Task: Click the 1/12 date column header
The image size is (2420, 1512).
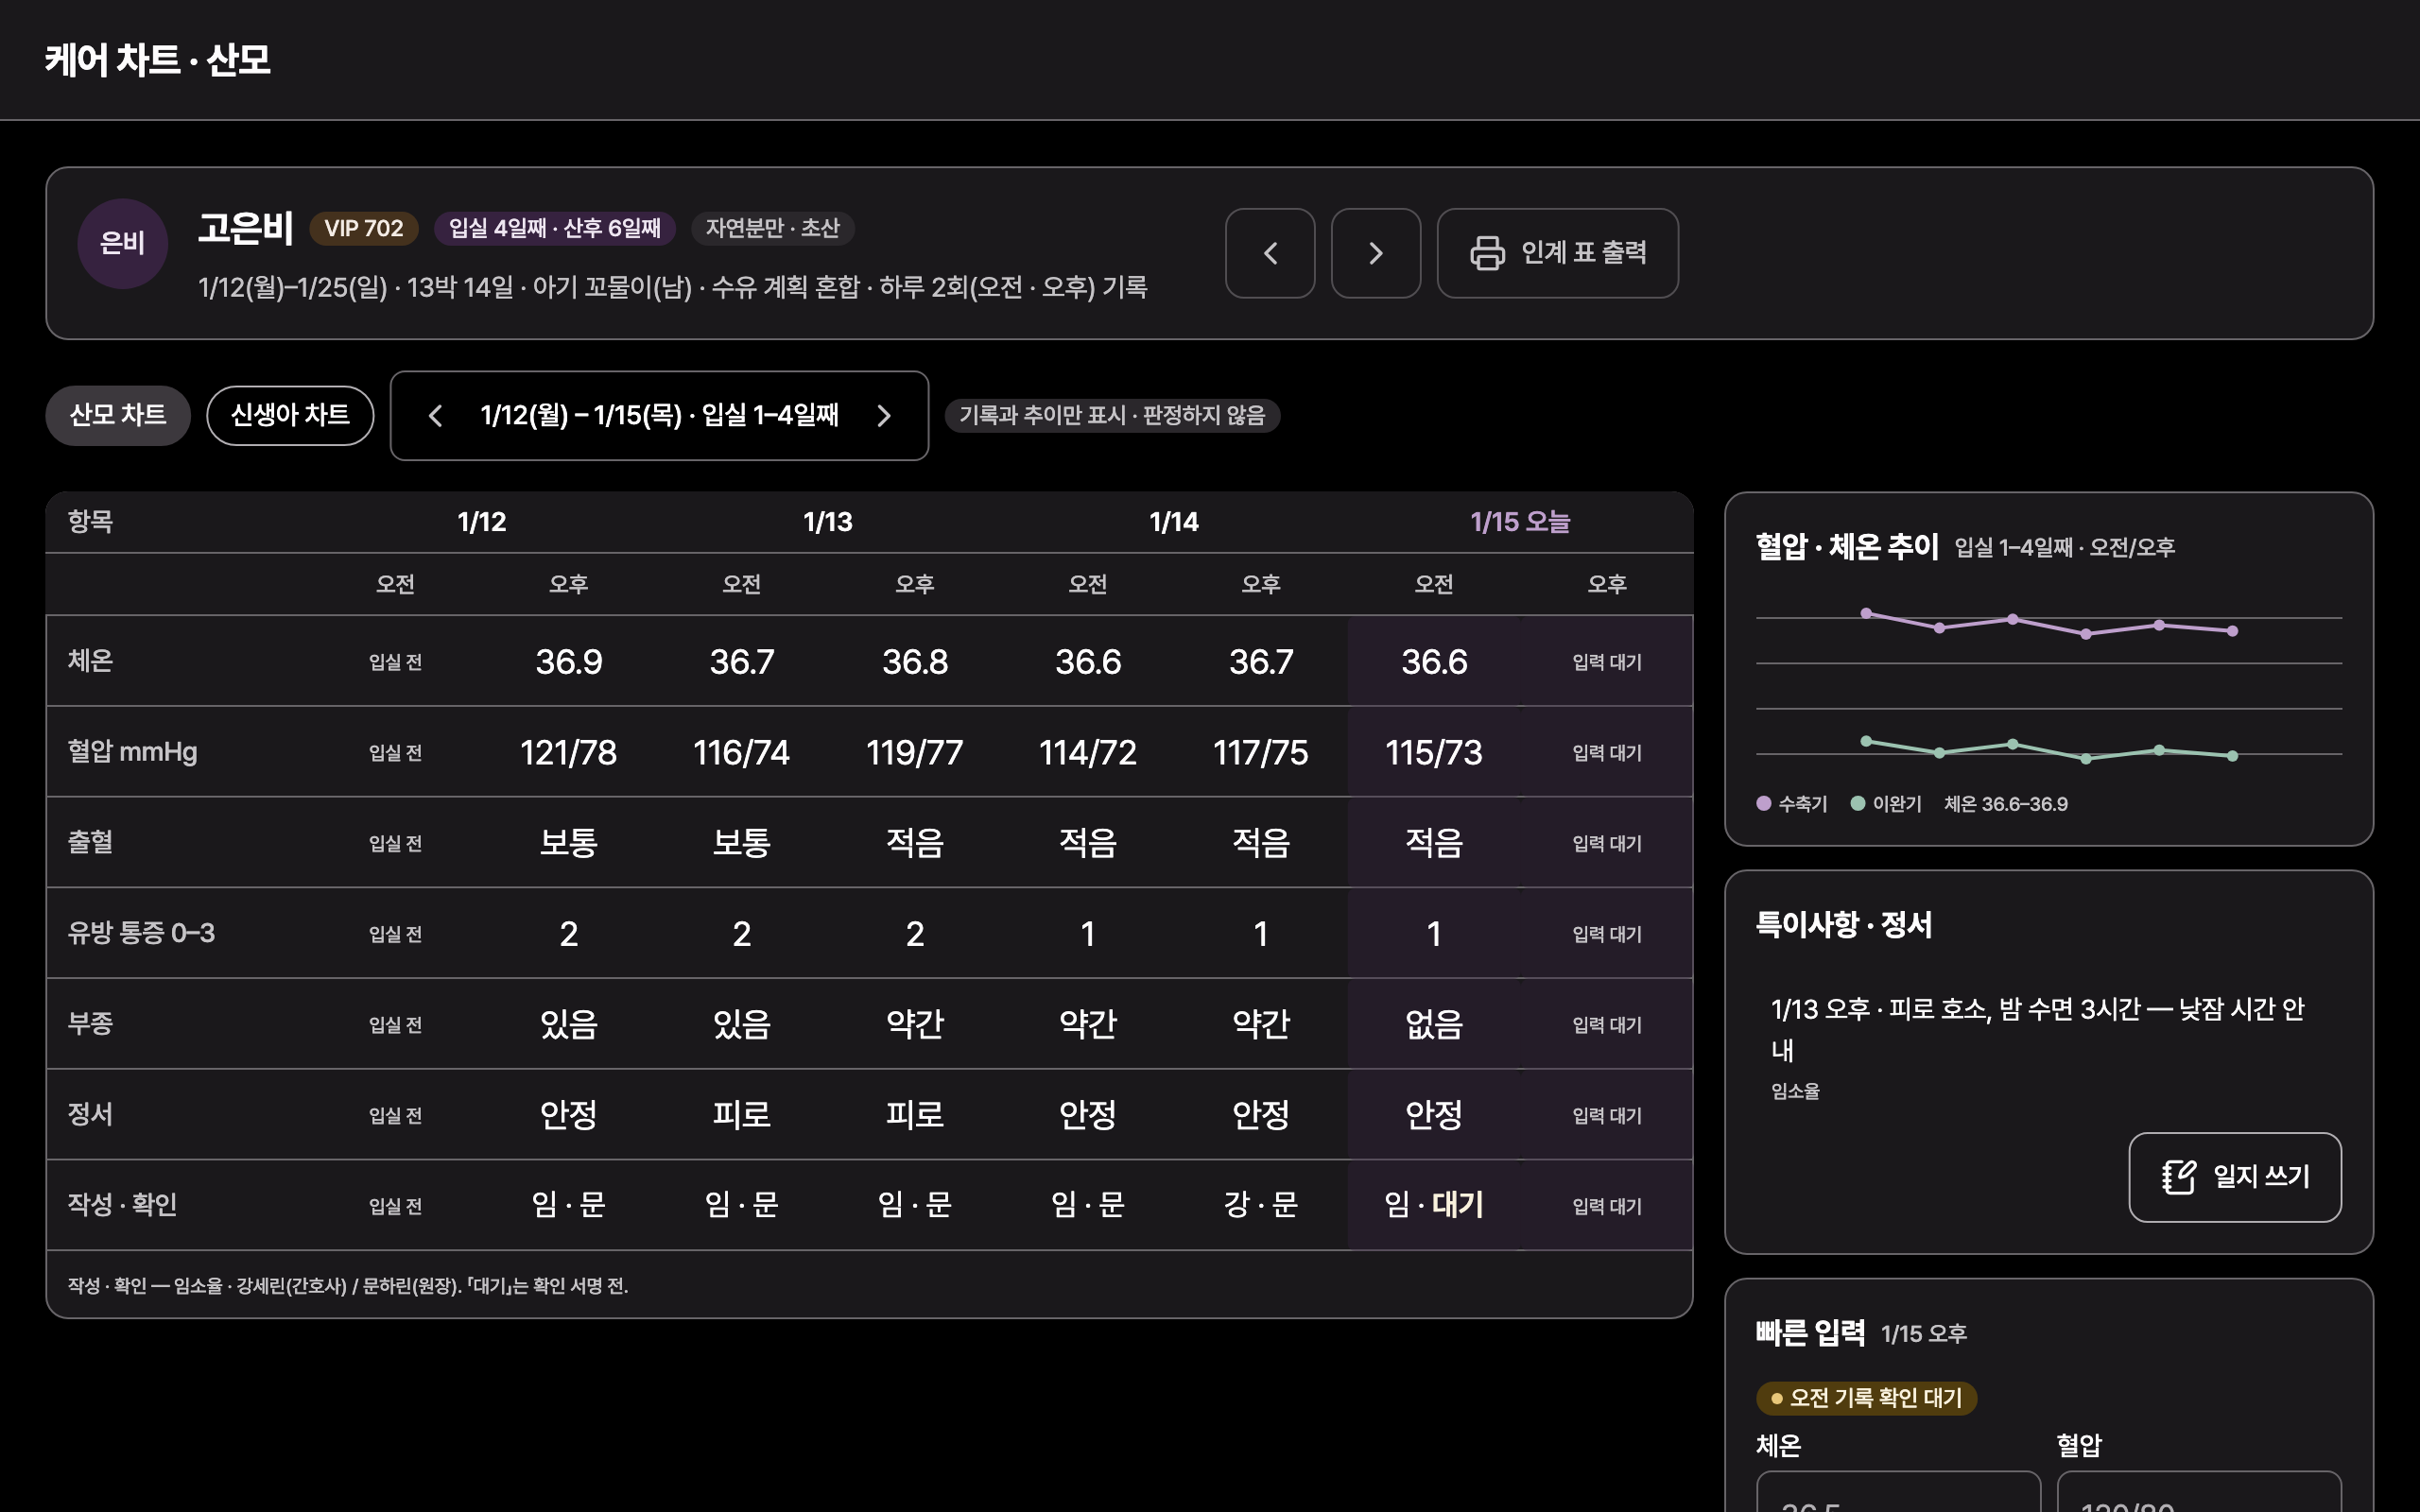Action: pos(482,522)
